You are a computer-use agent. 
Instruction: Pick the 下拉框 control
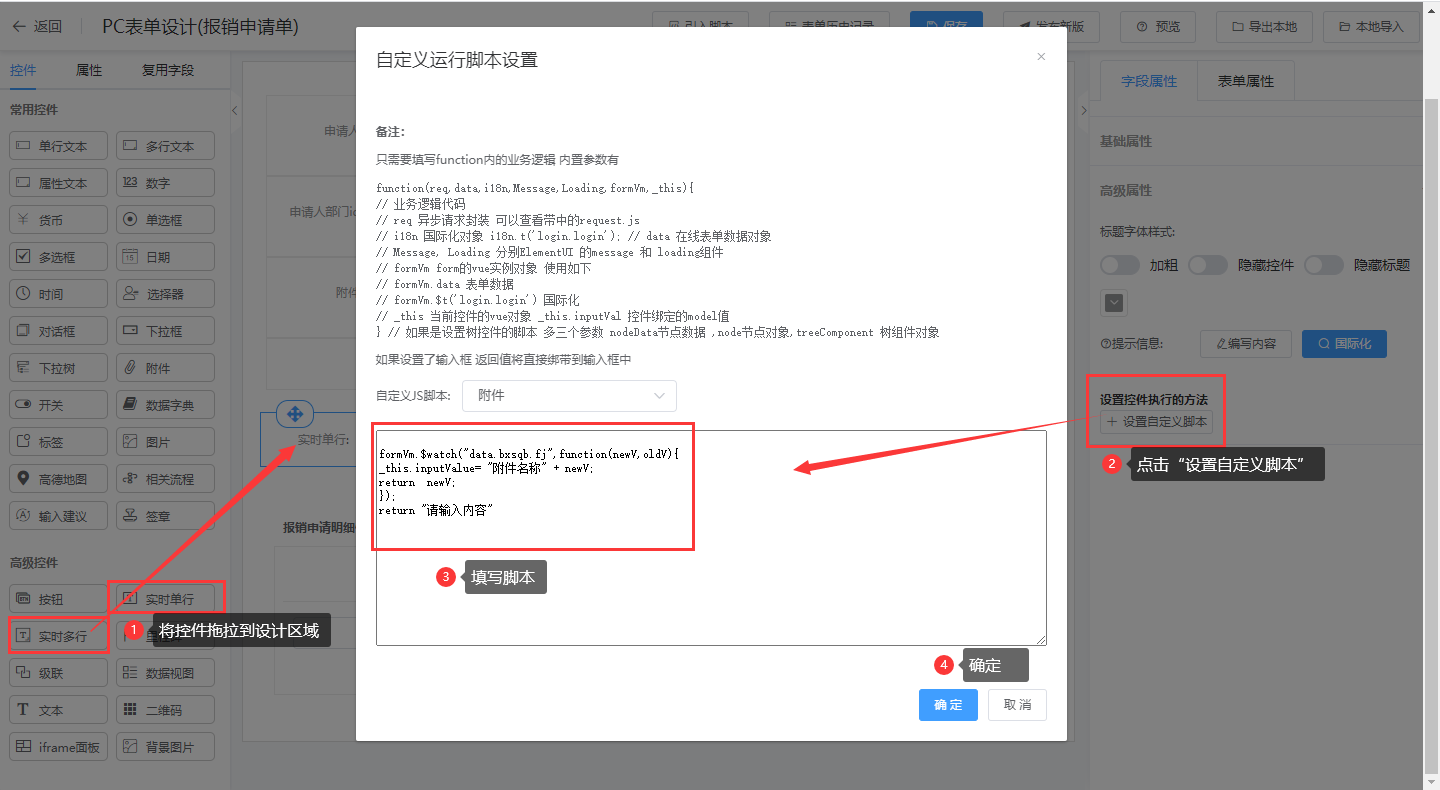point(165,331)
